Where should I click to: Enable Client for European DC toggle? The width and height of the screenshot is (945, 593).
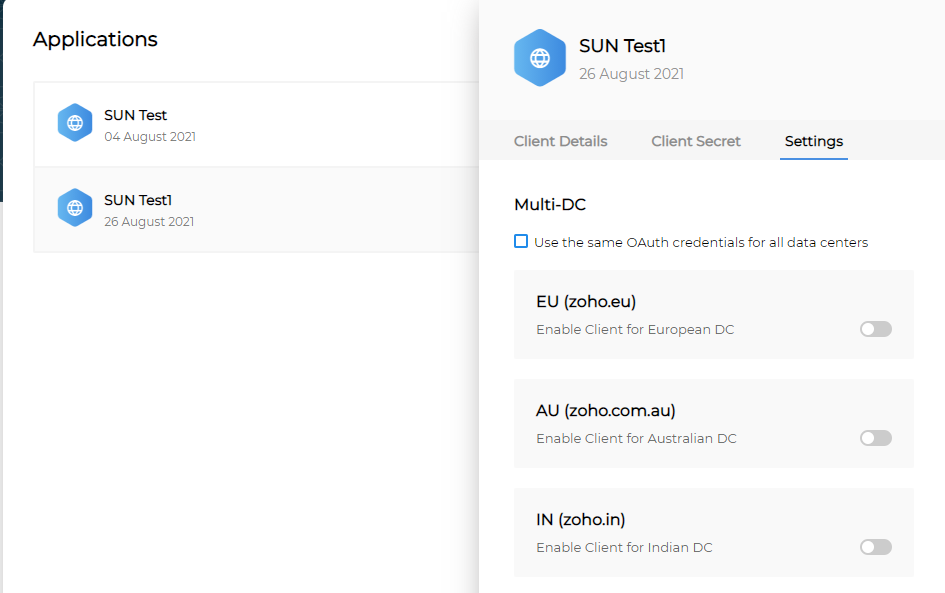875,329
